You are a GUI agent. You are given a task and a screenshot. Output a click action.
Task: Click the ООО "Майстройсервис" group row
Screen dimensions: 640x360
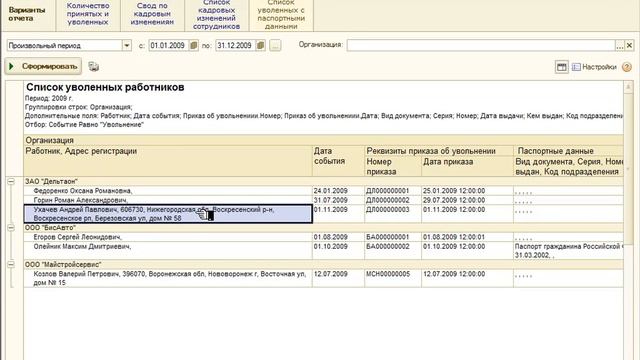pos(323,264)
